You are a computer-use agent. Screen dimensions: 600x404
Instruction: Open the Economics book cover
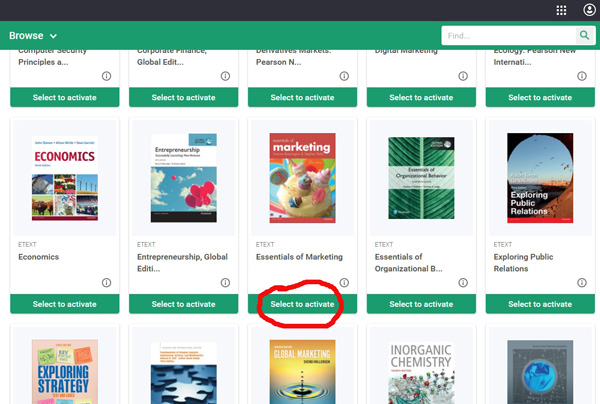[x=65, y=178]
